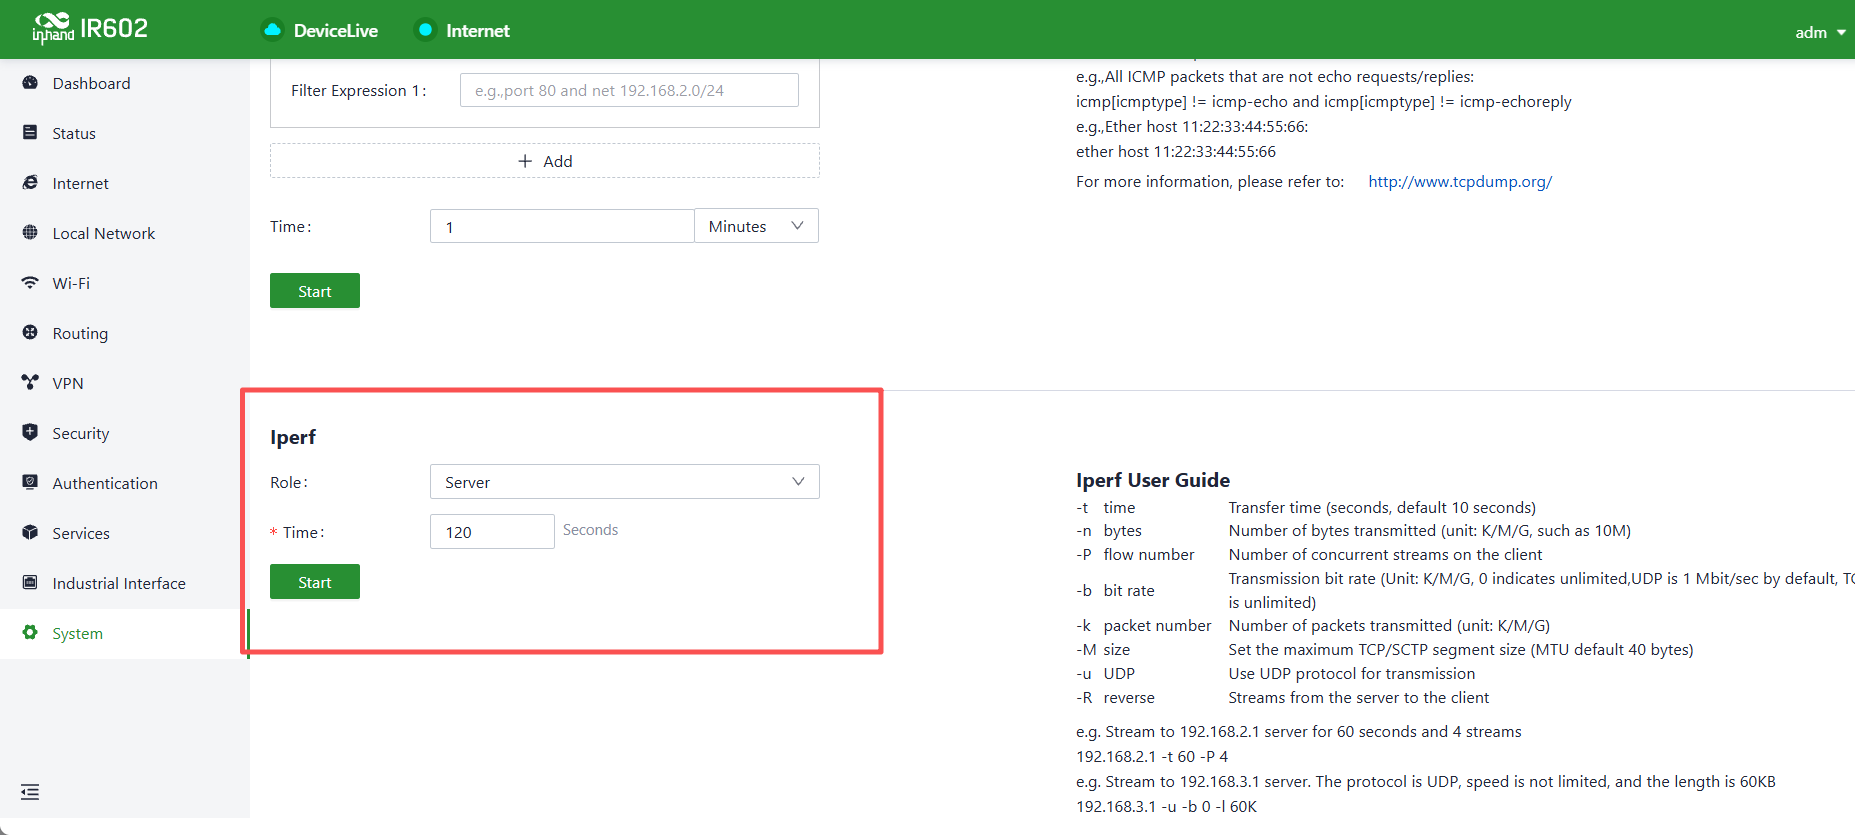The height and width of the screenshot is (835, 1855).
Task: Click the VPN sidebar icon
Action: coord(30,383)
